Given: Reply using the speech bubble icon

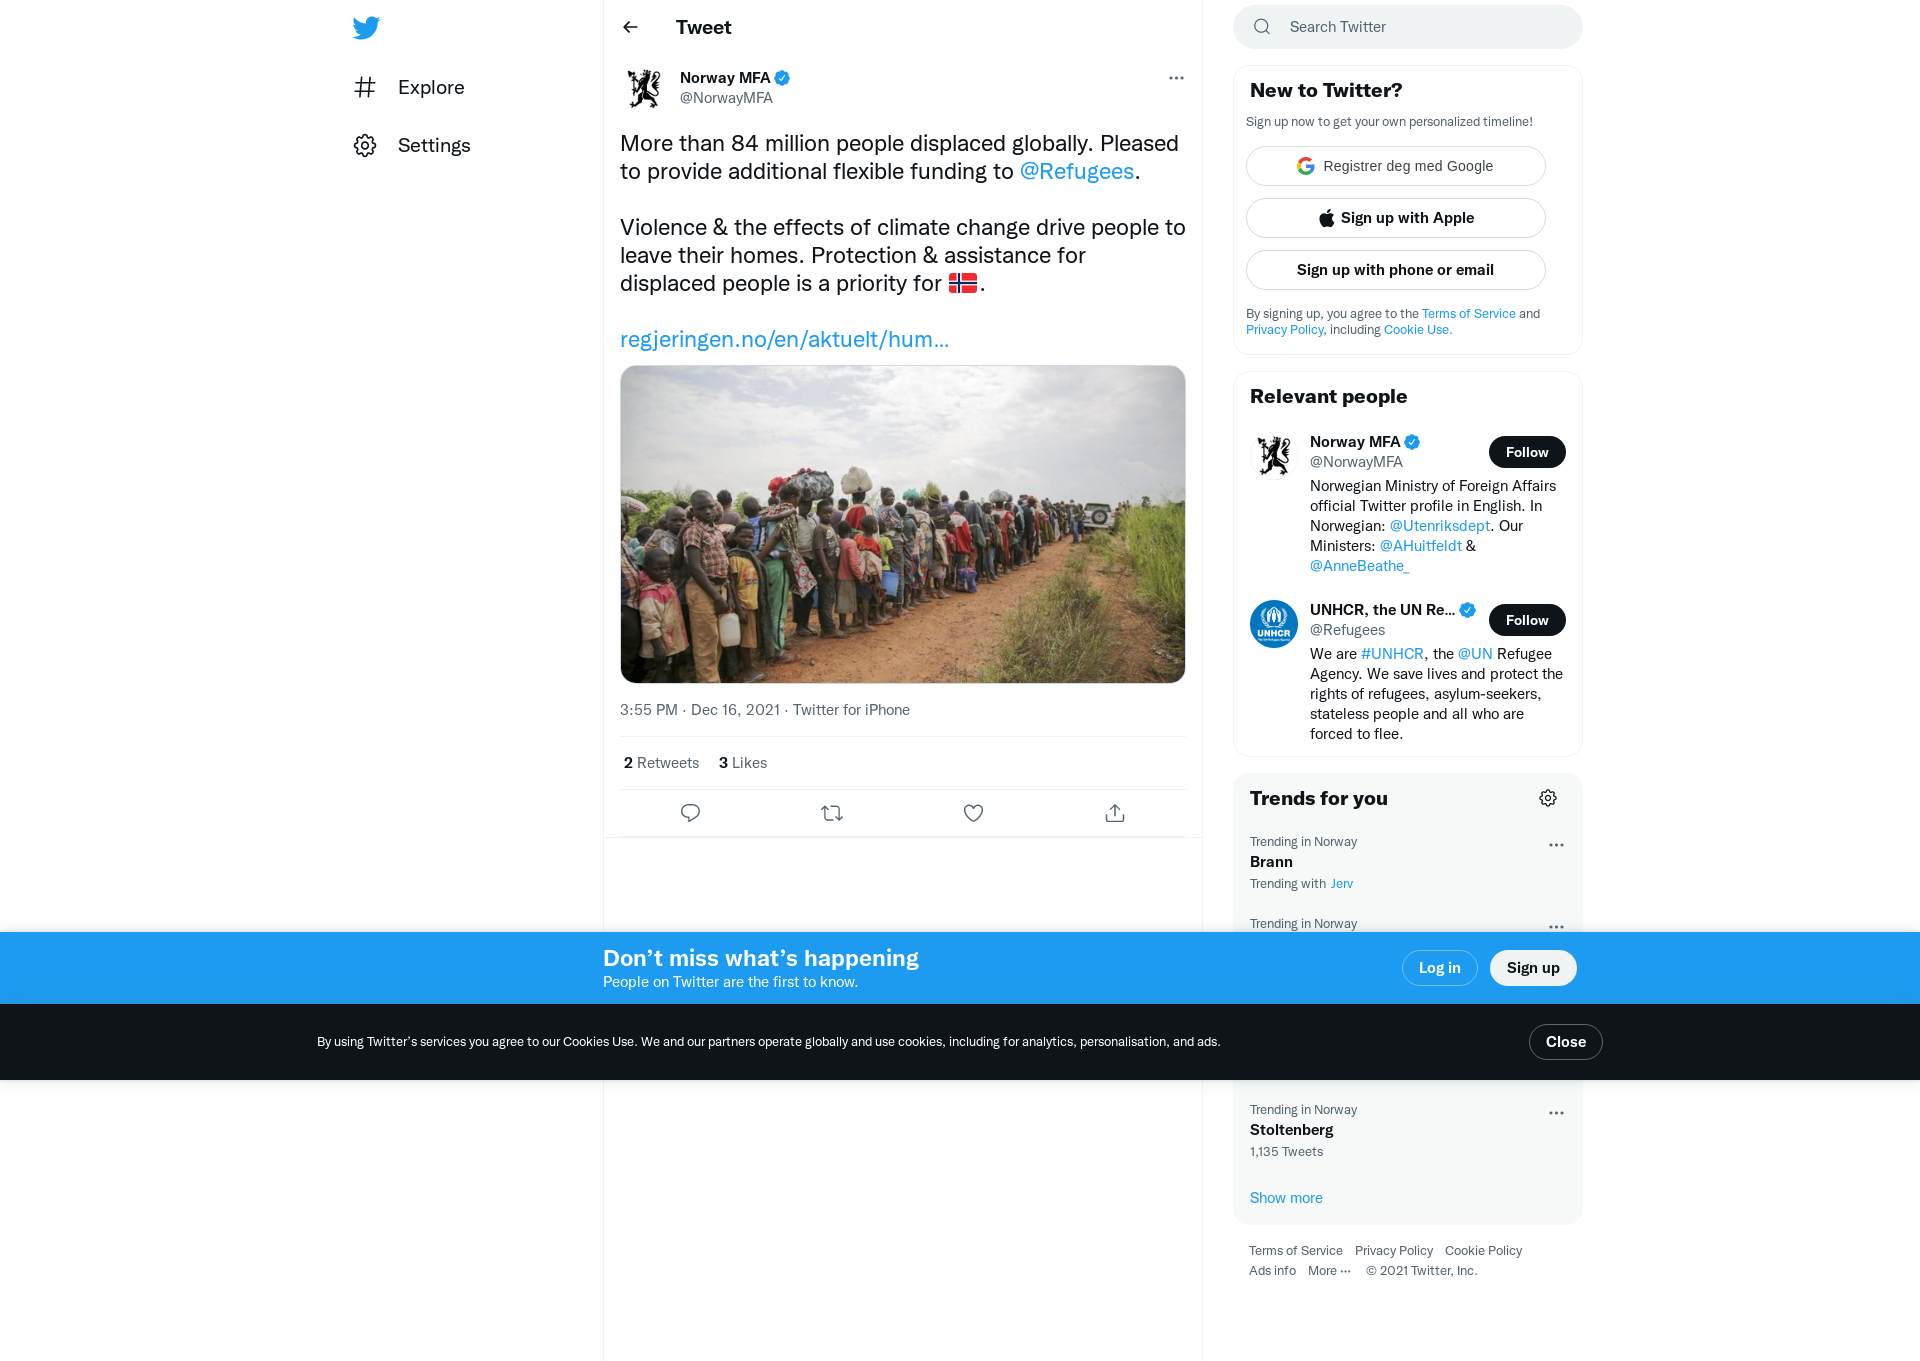Looking at the screenshot, I should tap(690, 813).
